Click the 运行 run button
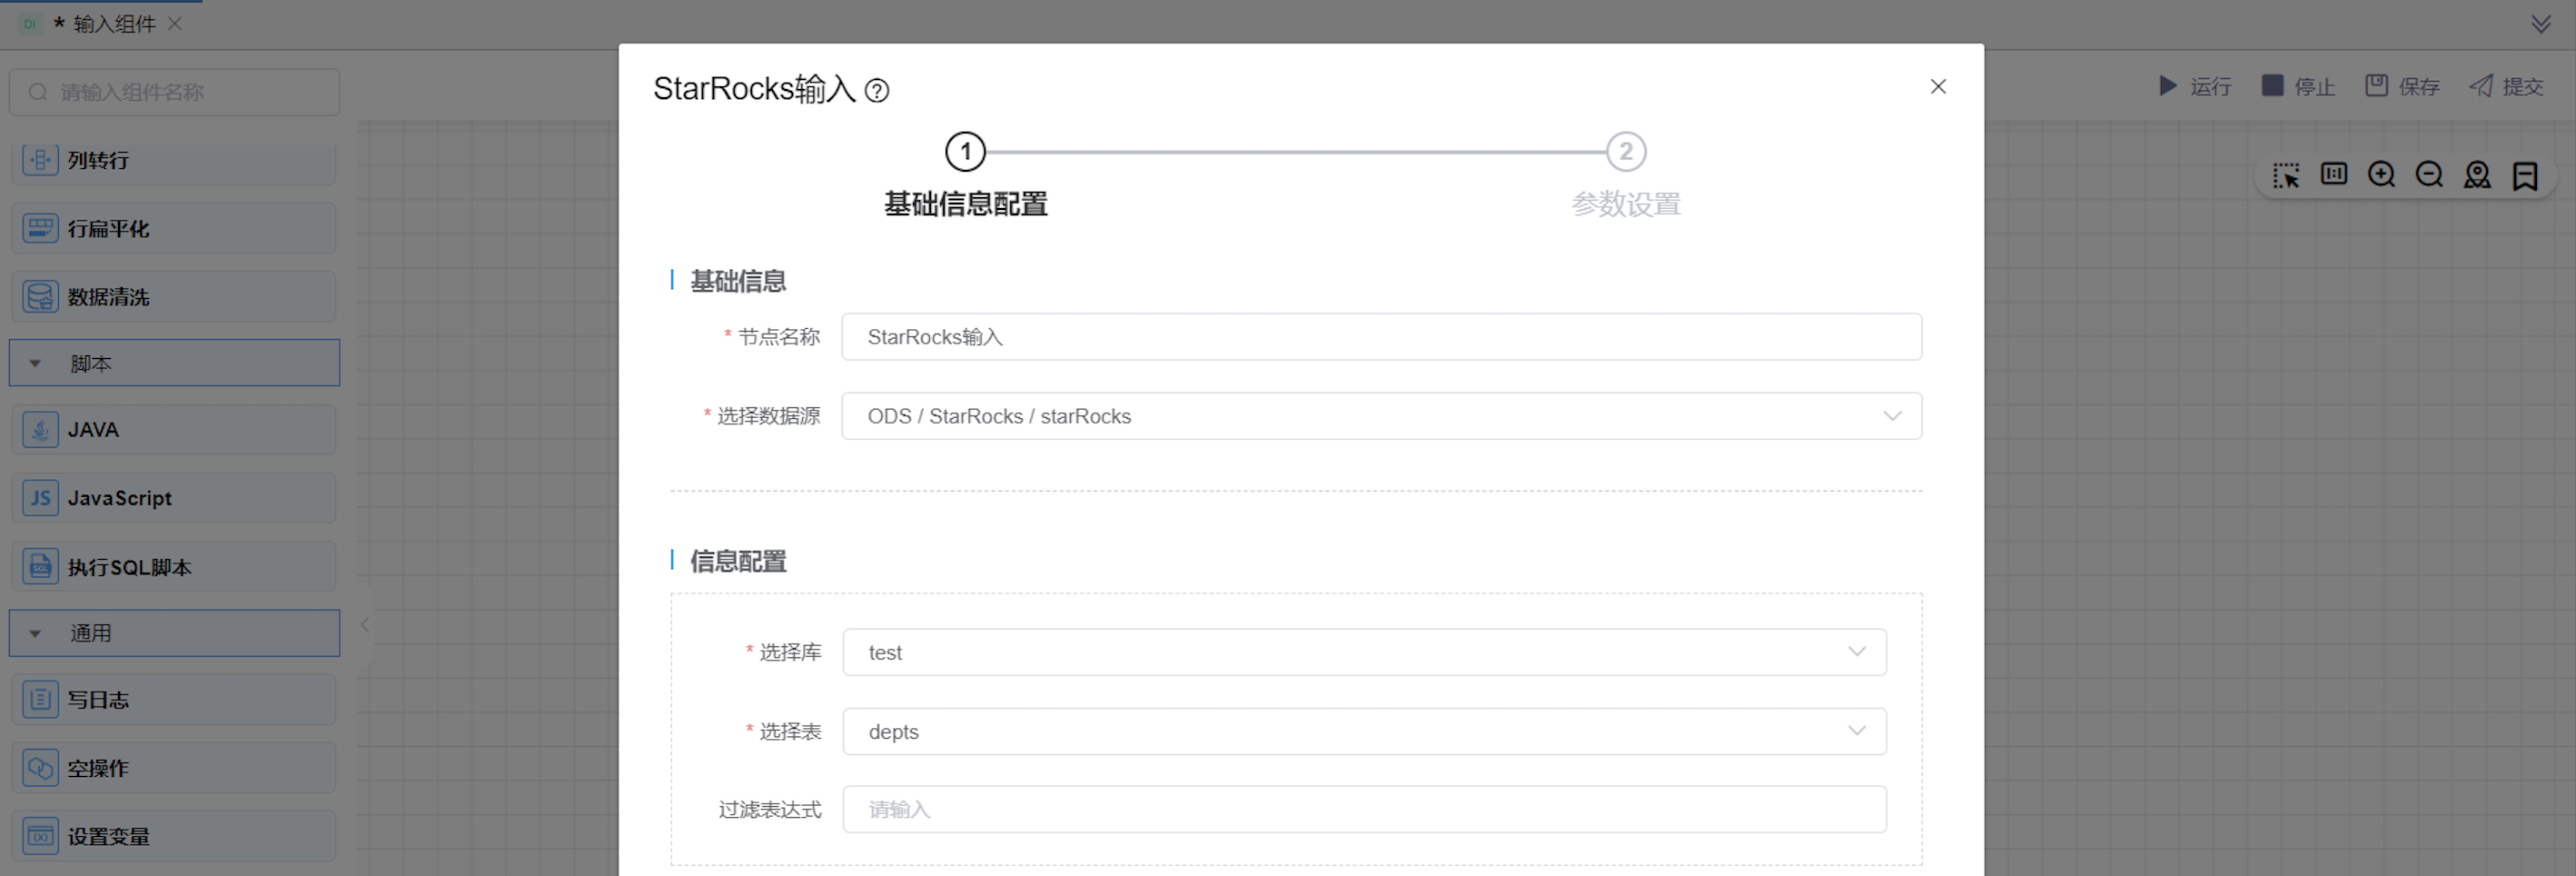The height and width of the screenshot is (876, 2576). click(x=2195, y=86)
